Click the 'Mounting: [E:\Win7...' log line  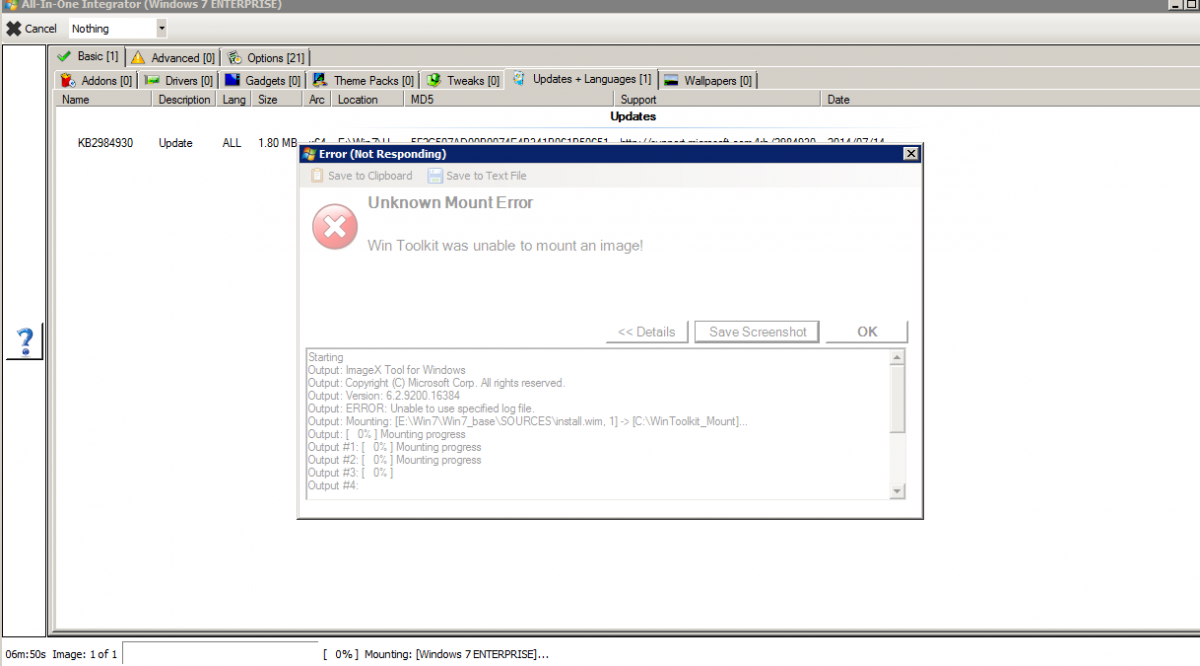[527, 421]
